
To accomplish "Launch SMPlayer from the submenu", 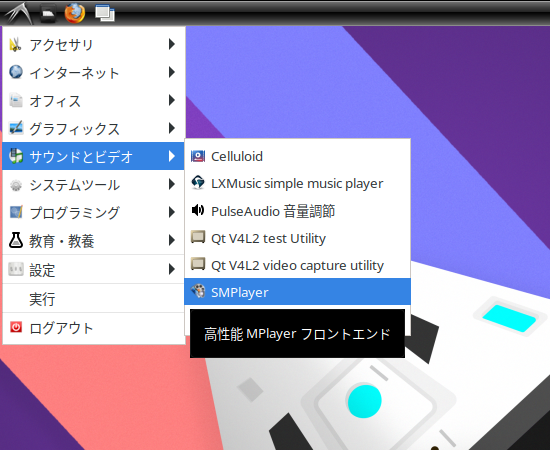I will [297, 291].
